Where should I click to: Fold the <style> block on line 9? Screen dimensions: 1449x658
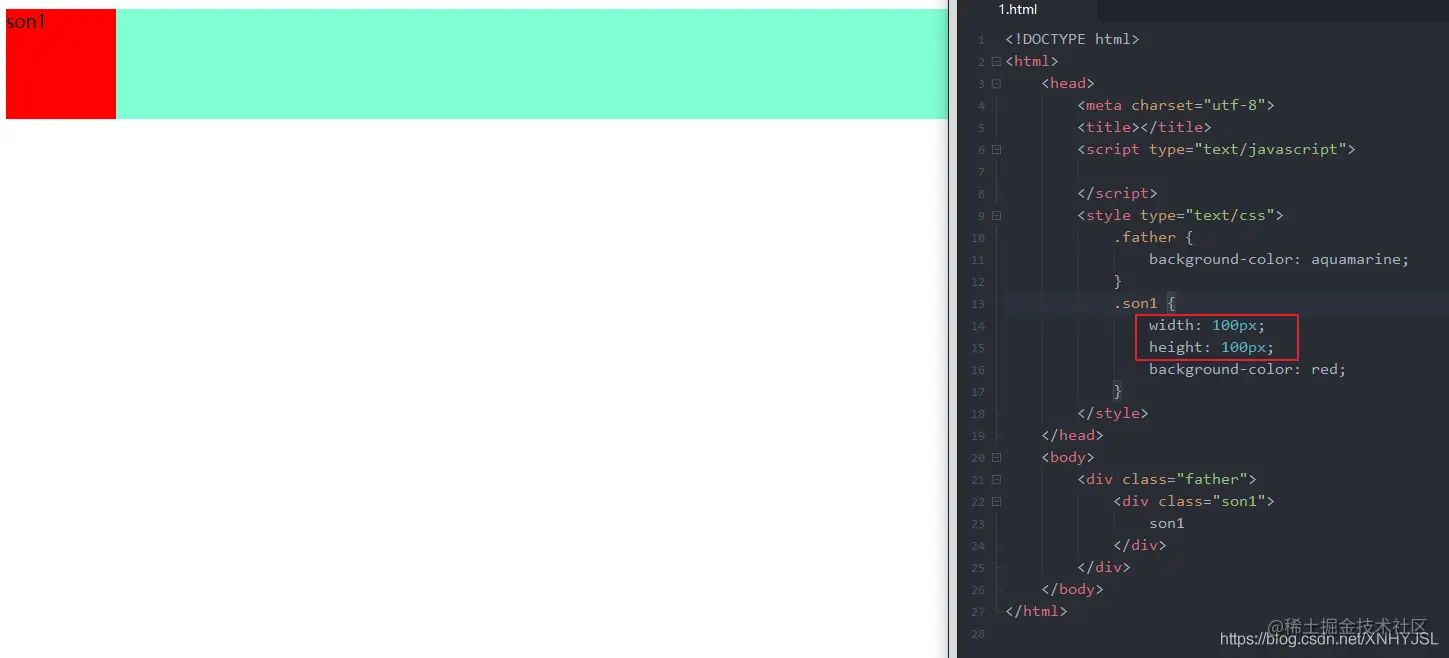pos(996,216)
